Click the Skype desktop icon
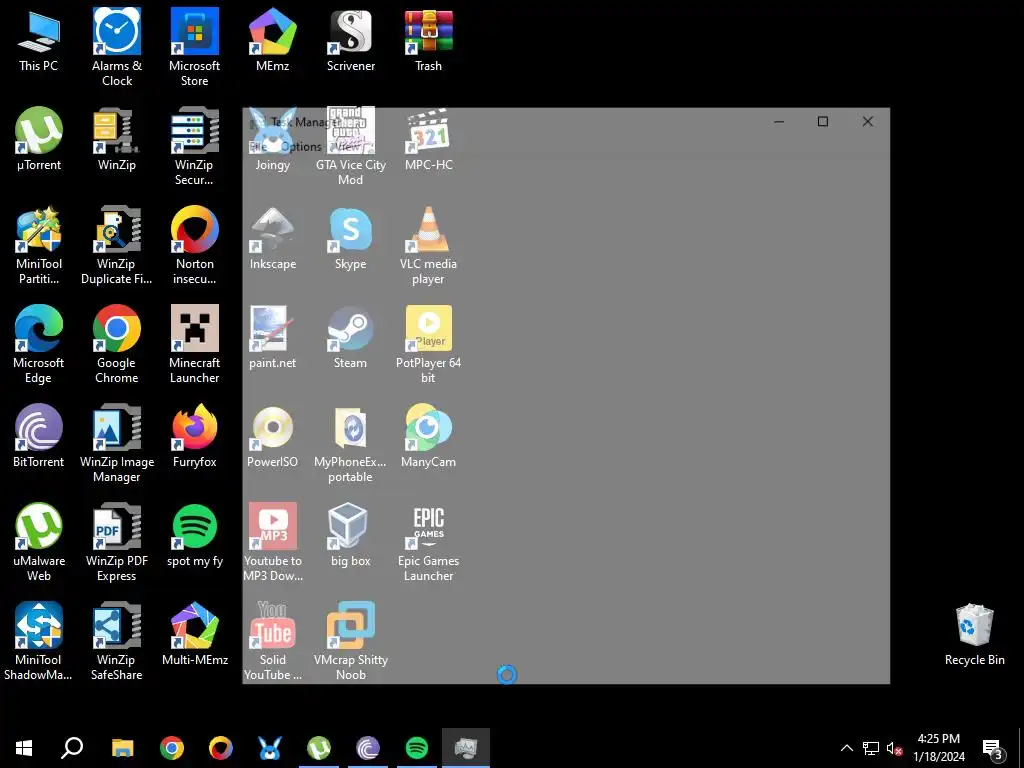This screenshot has height=768, width=1024. point(351,238)
